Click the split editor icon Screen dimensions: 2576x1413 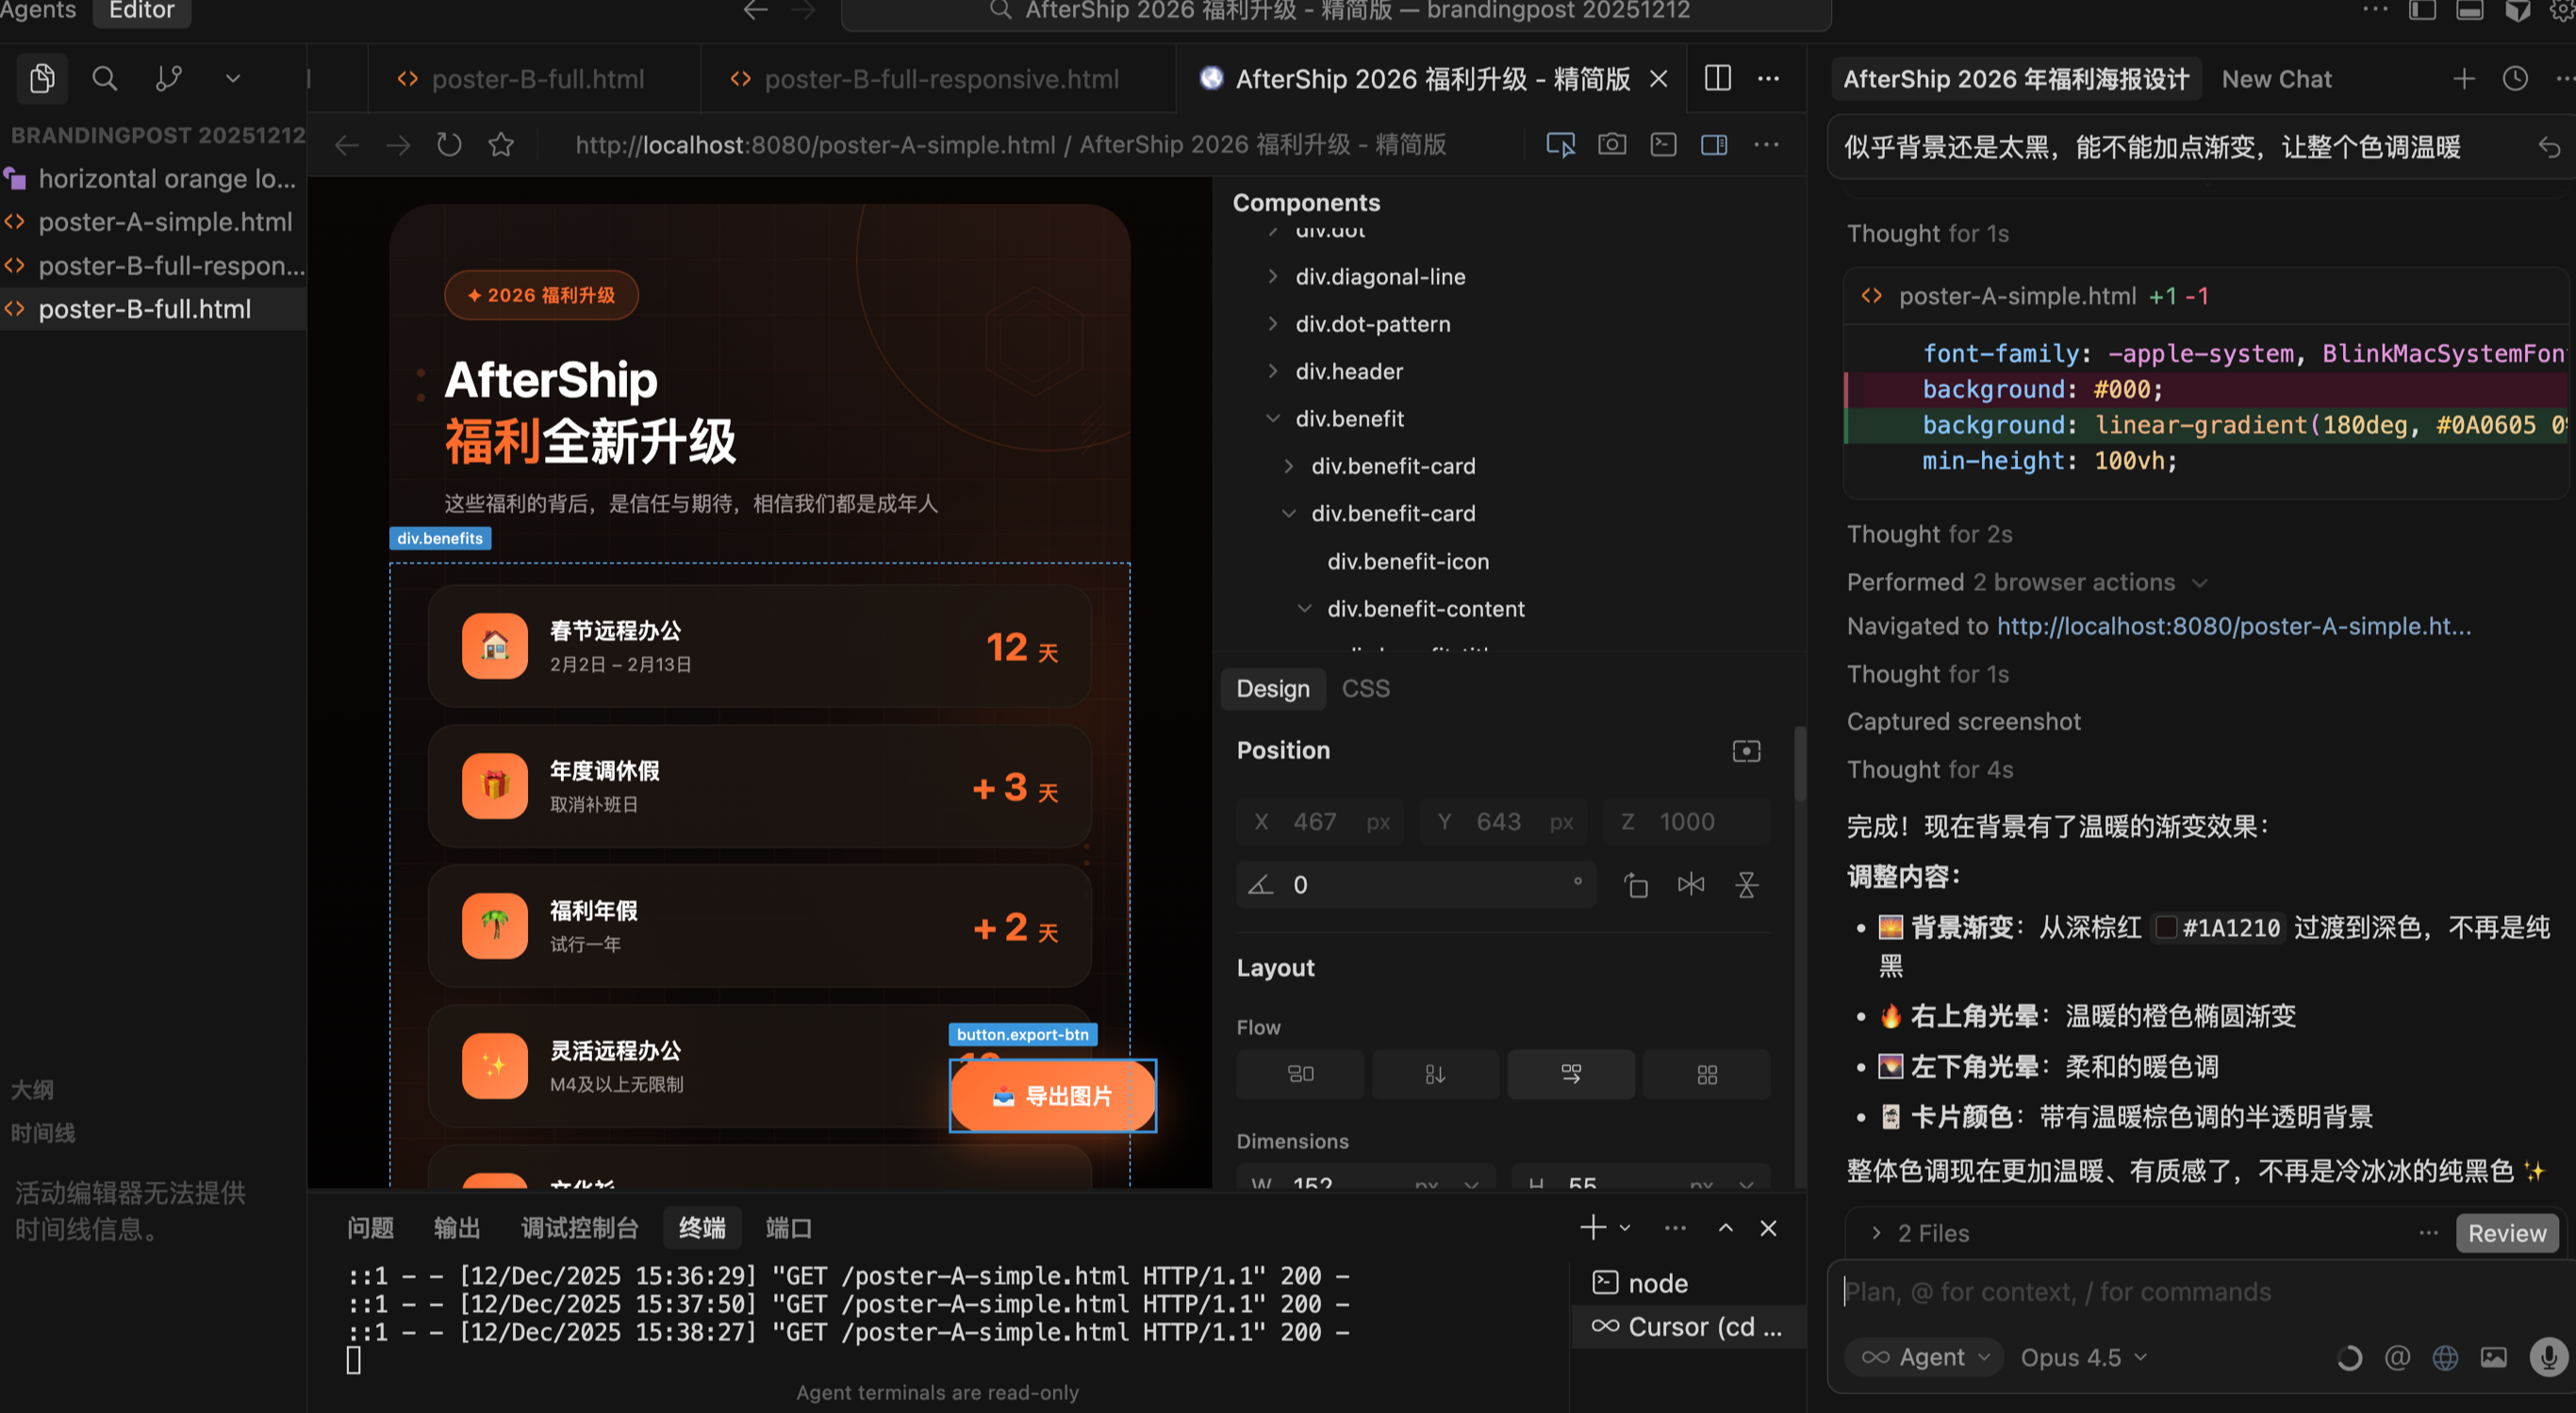pos(1717,78)
